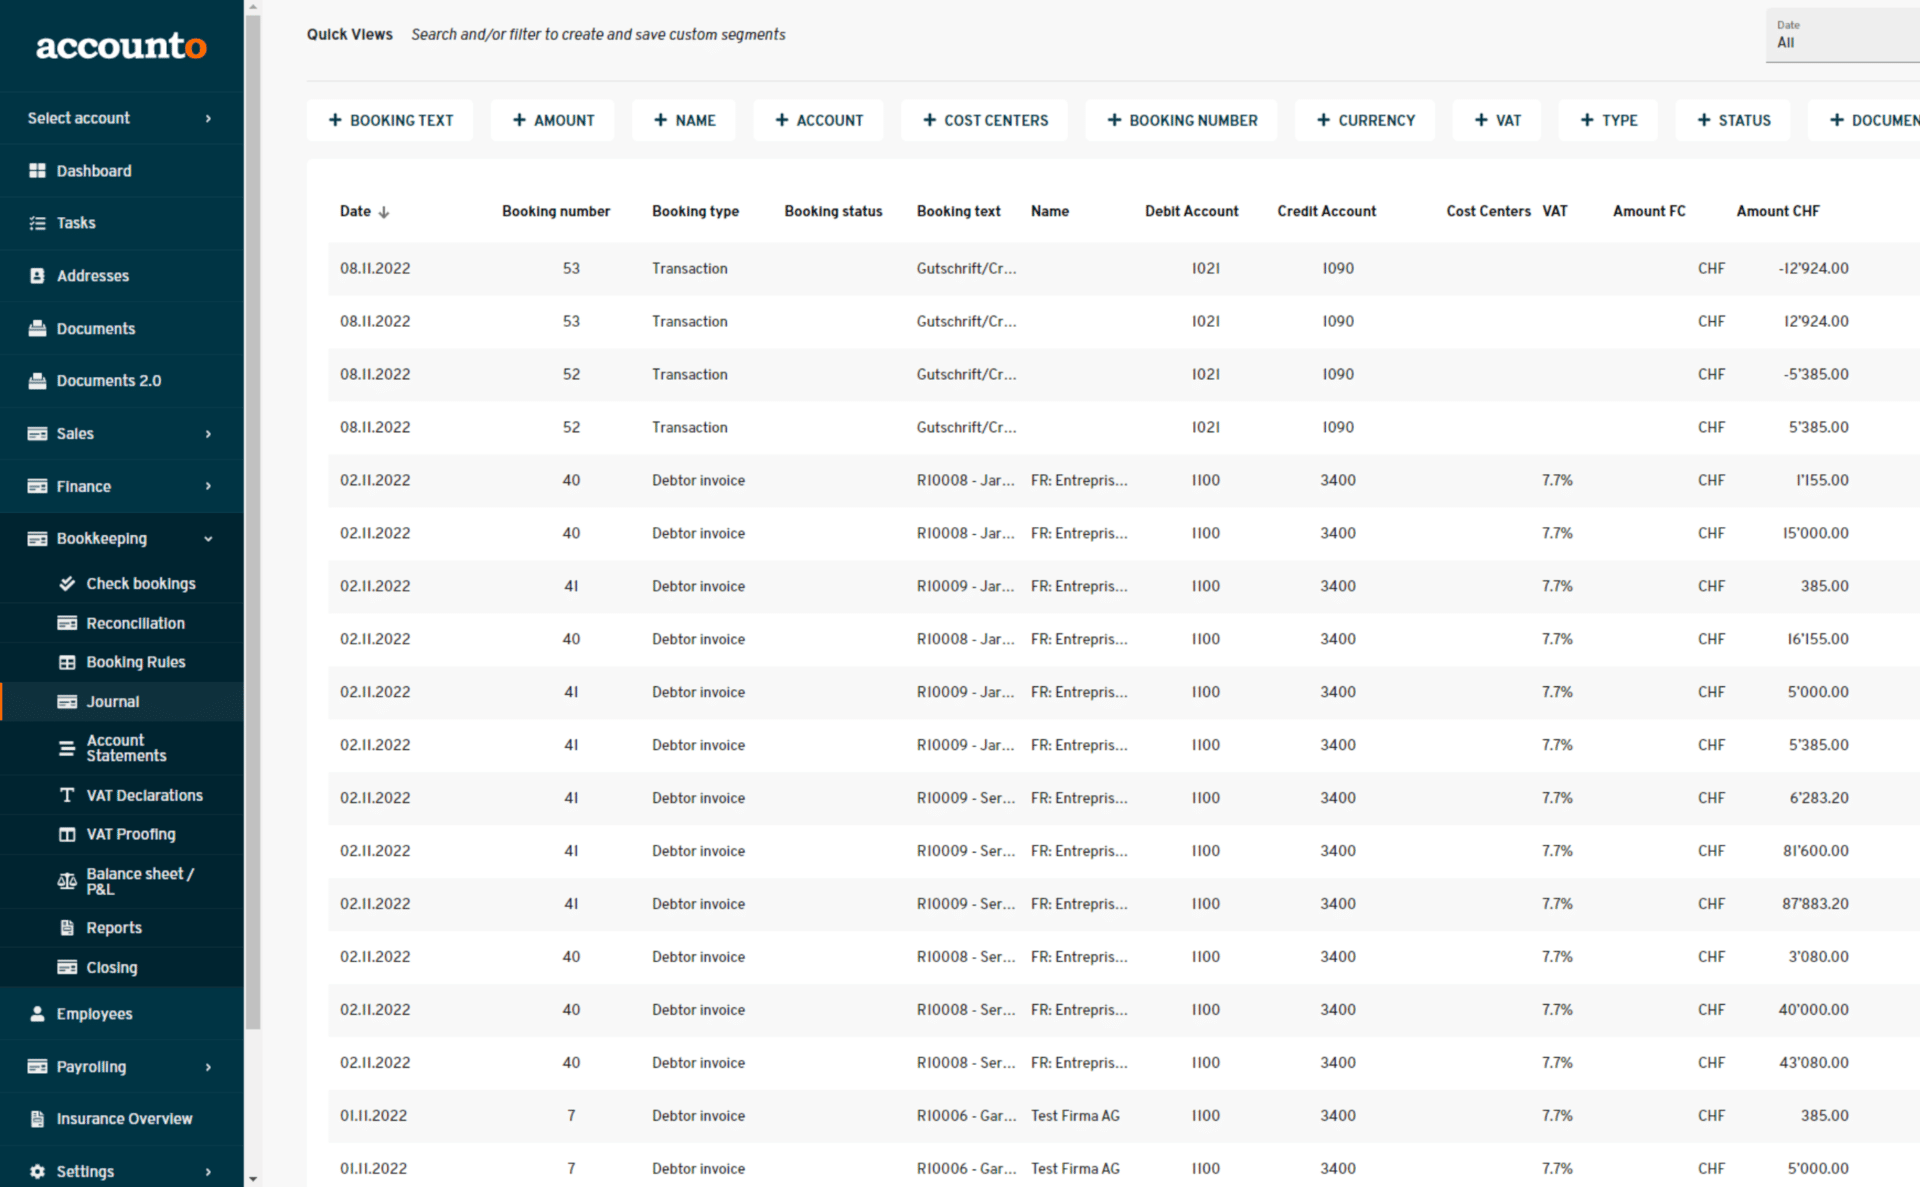The width and height of the screenshot is (1920, 1187).
Task: Click the Documents 2.0 tray icon
Action: coord(37,381)
